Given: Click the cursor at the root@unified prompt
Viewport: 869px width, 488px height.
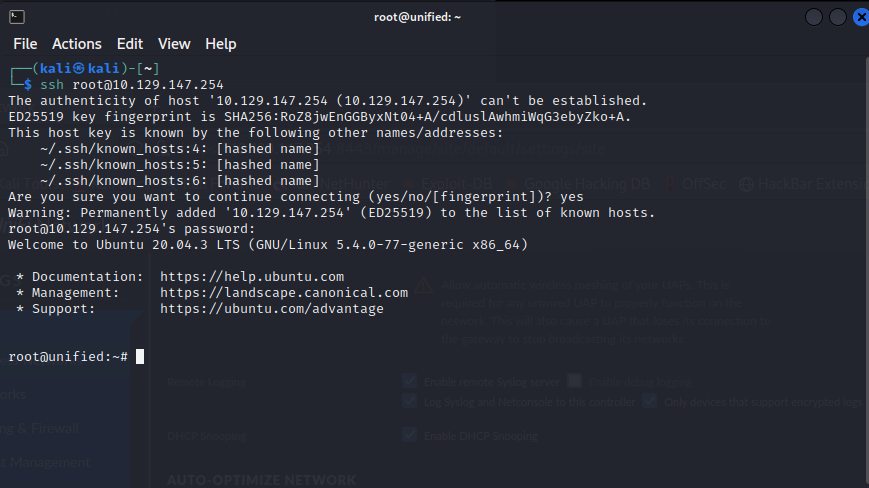Looking at the screenshot, I should [x=141, y=357].
